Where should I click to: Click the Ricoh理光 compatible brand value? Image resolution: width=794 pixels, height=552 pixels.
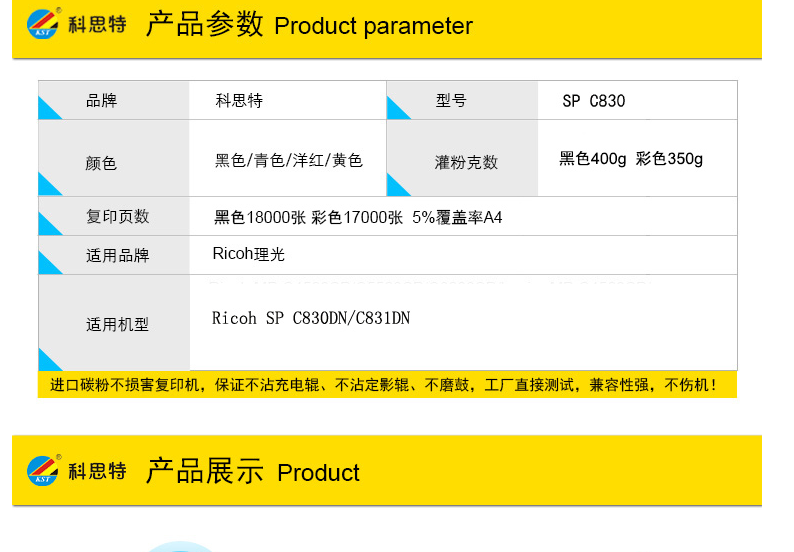pyautogui.click(x=249, y=253)
